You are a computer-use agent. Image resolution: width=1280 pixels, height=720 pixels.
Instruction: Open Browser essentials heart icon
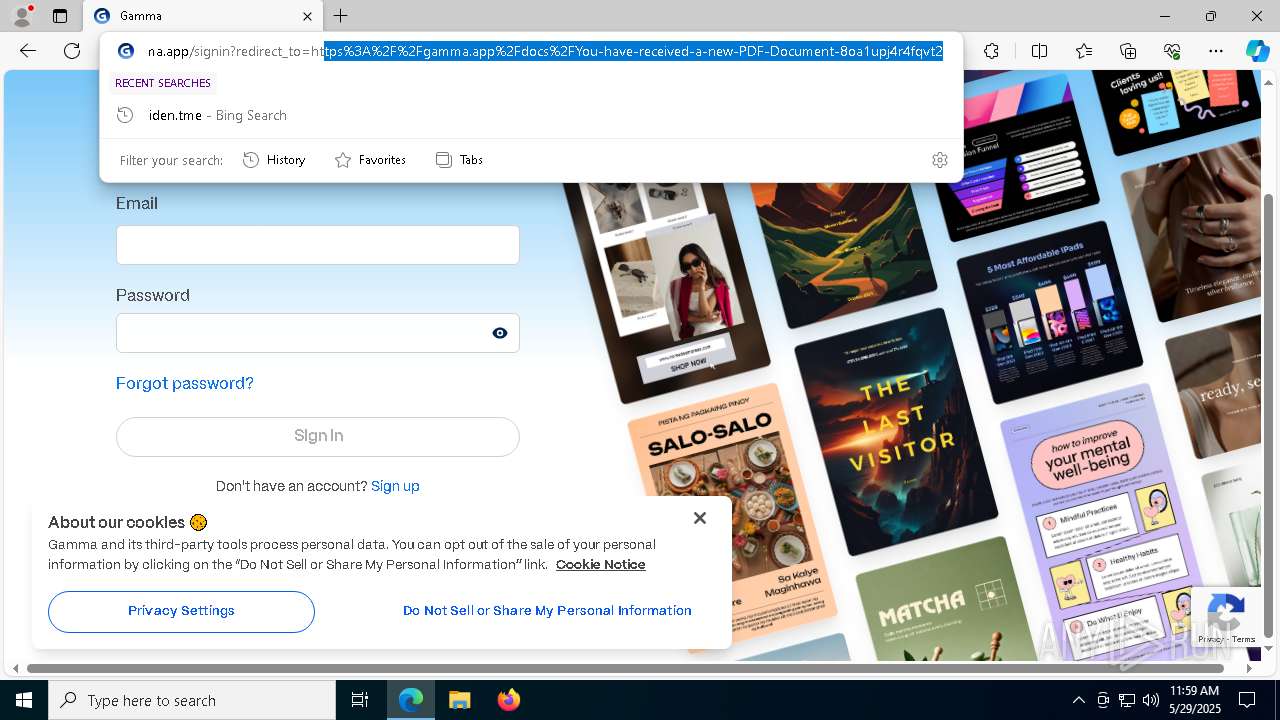1172,51
